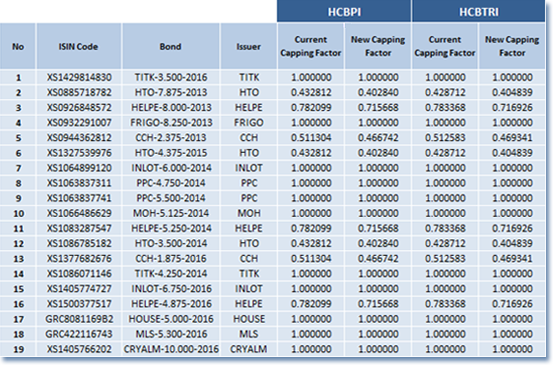Select ISIN cell XS1429814830

click(x=79, y=77)
